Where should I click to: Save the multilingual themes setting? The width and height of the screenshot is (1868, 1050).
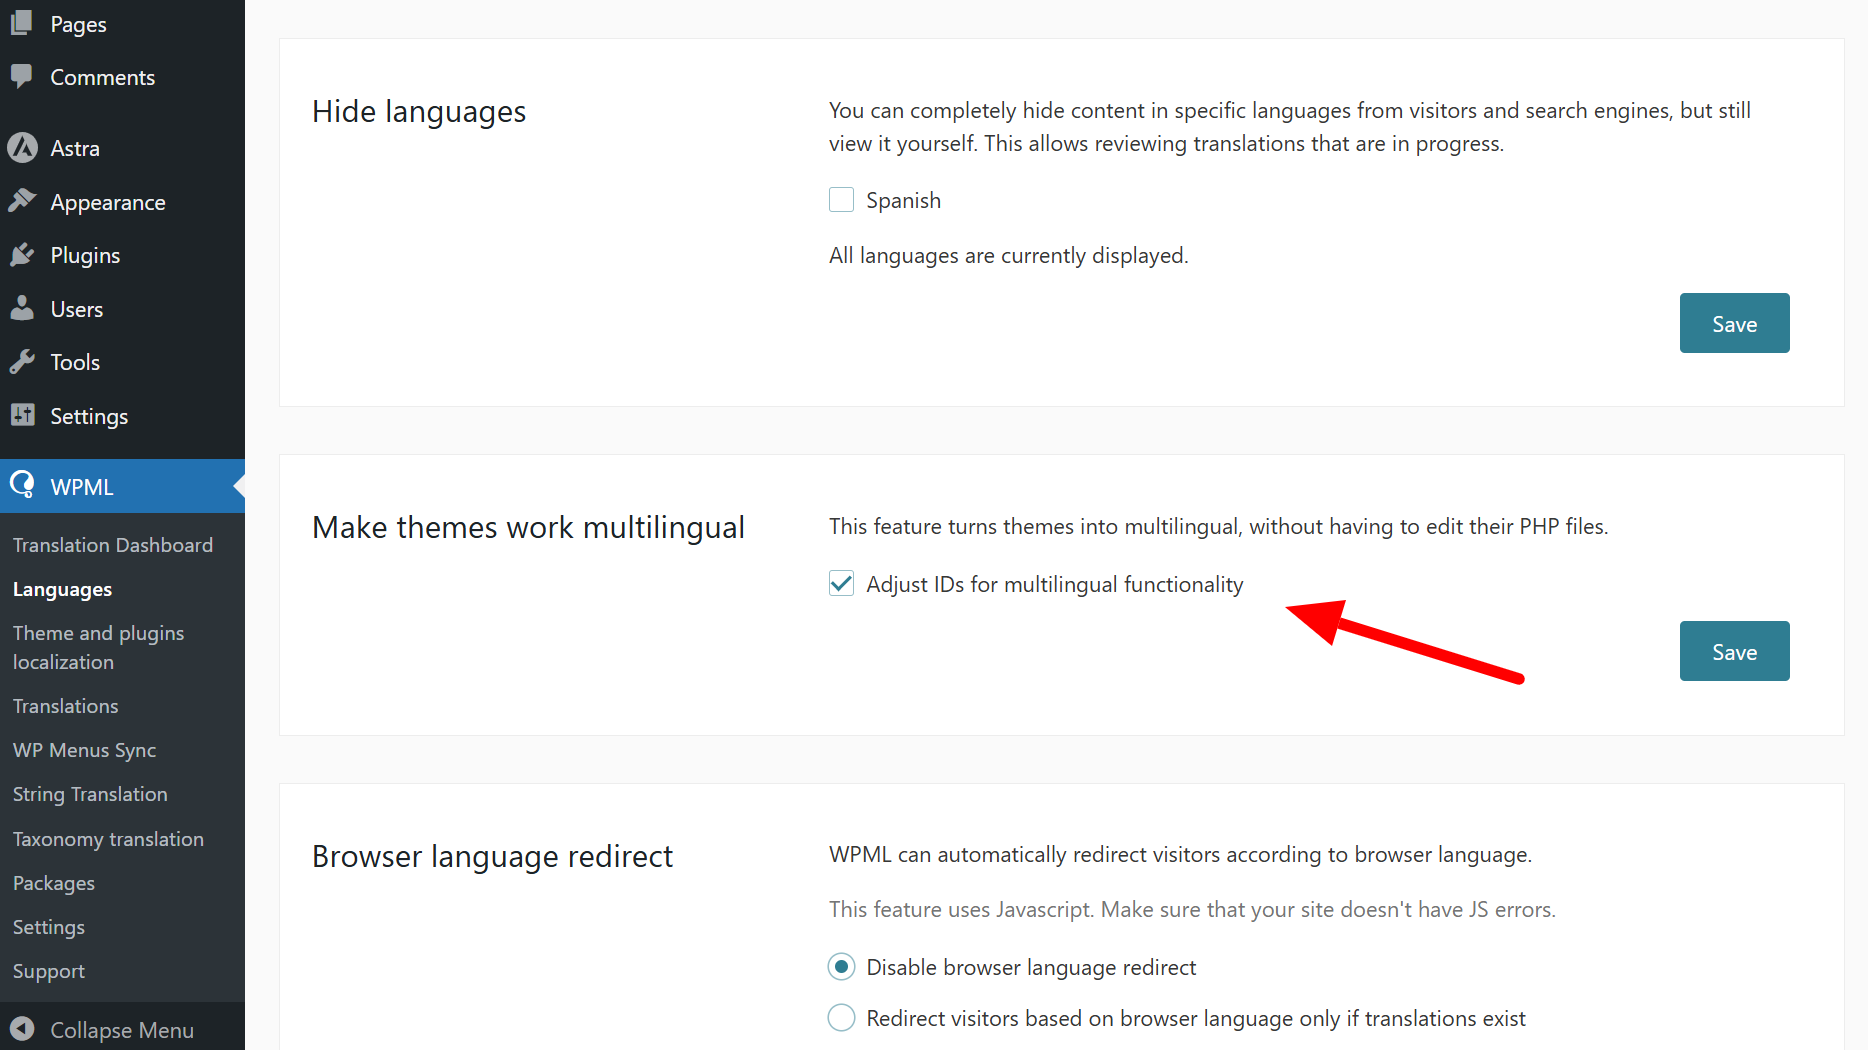1734,651
